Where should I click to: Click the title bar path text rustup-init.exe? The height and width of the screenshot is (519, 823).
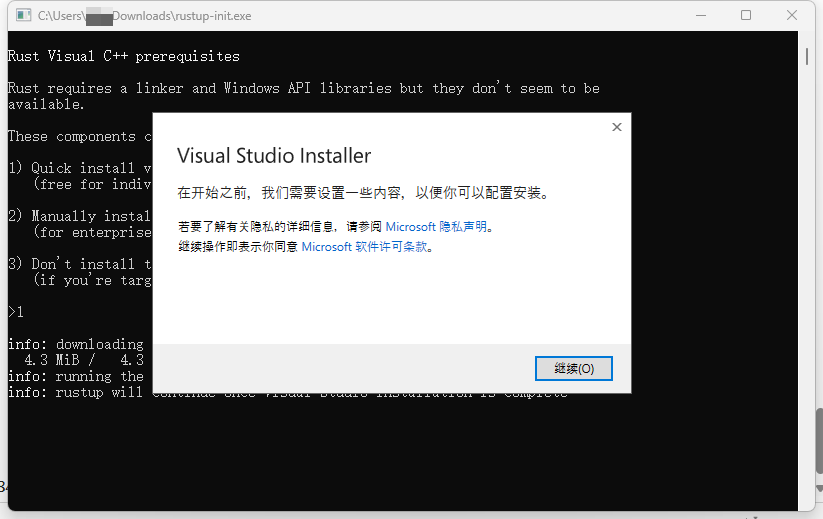144,16
